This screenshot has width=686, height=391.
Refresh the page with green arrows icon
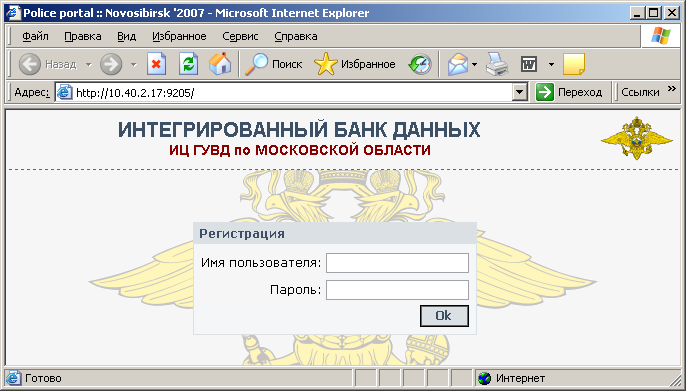(x=189, y=64)
